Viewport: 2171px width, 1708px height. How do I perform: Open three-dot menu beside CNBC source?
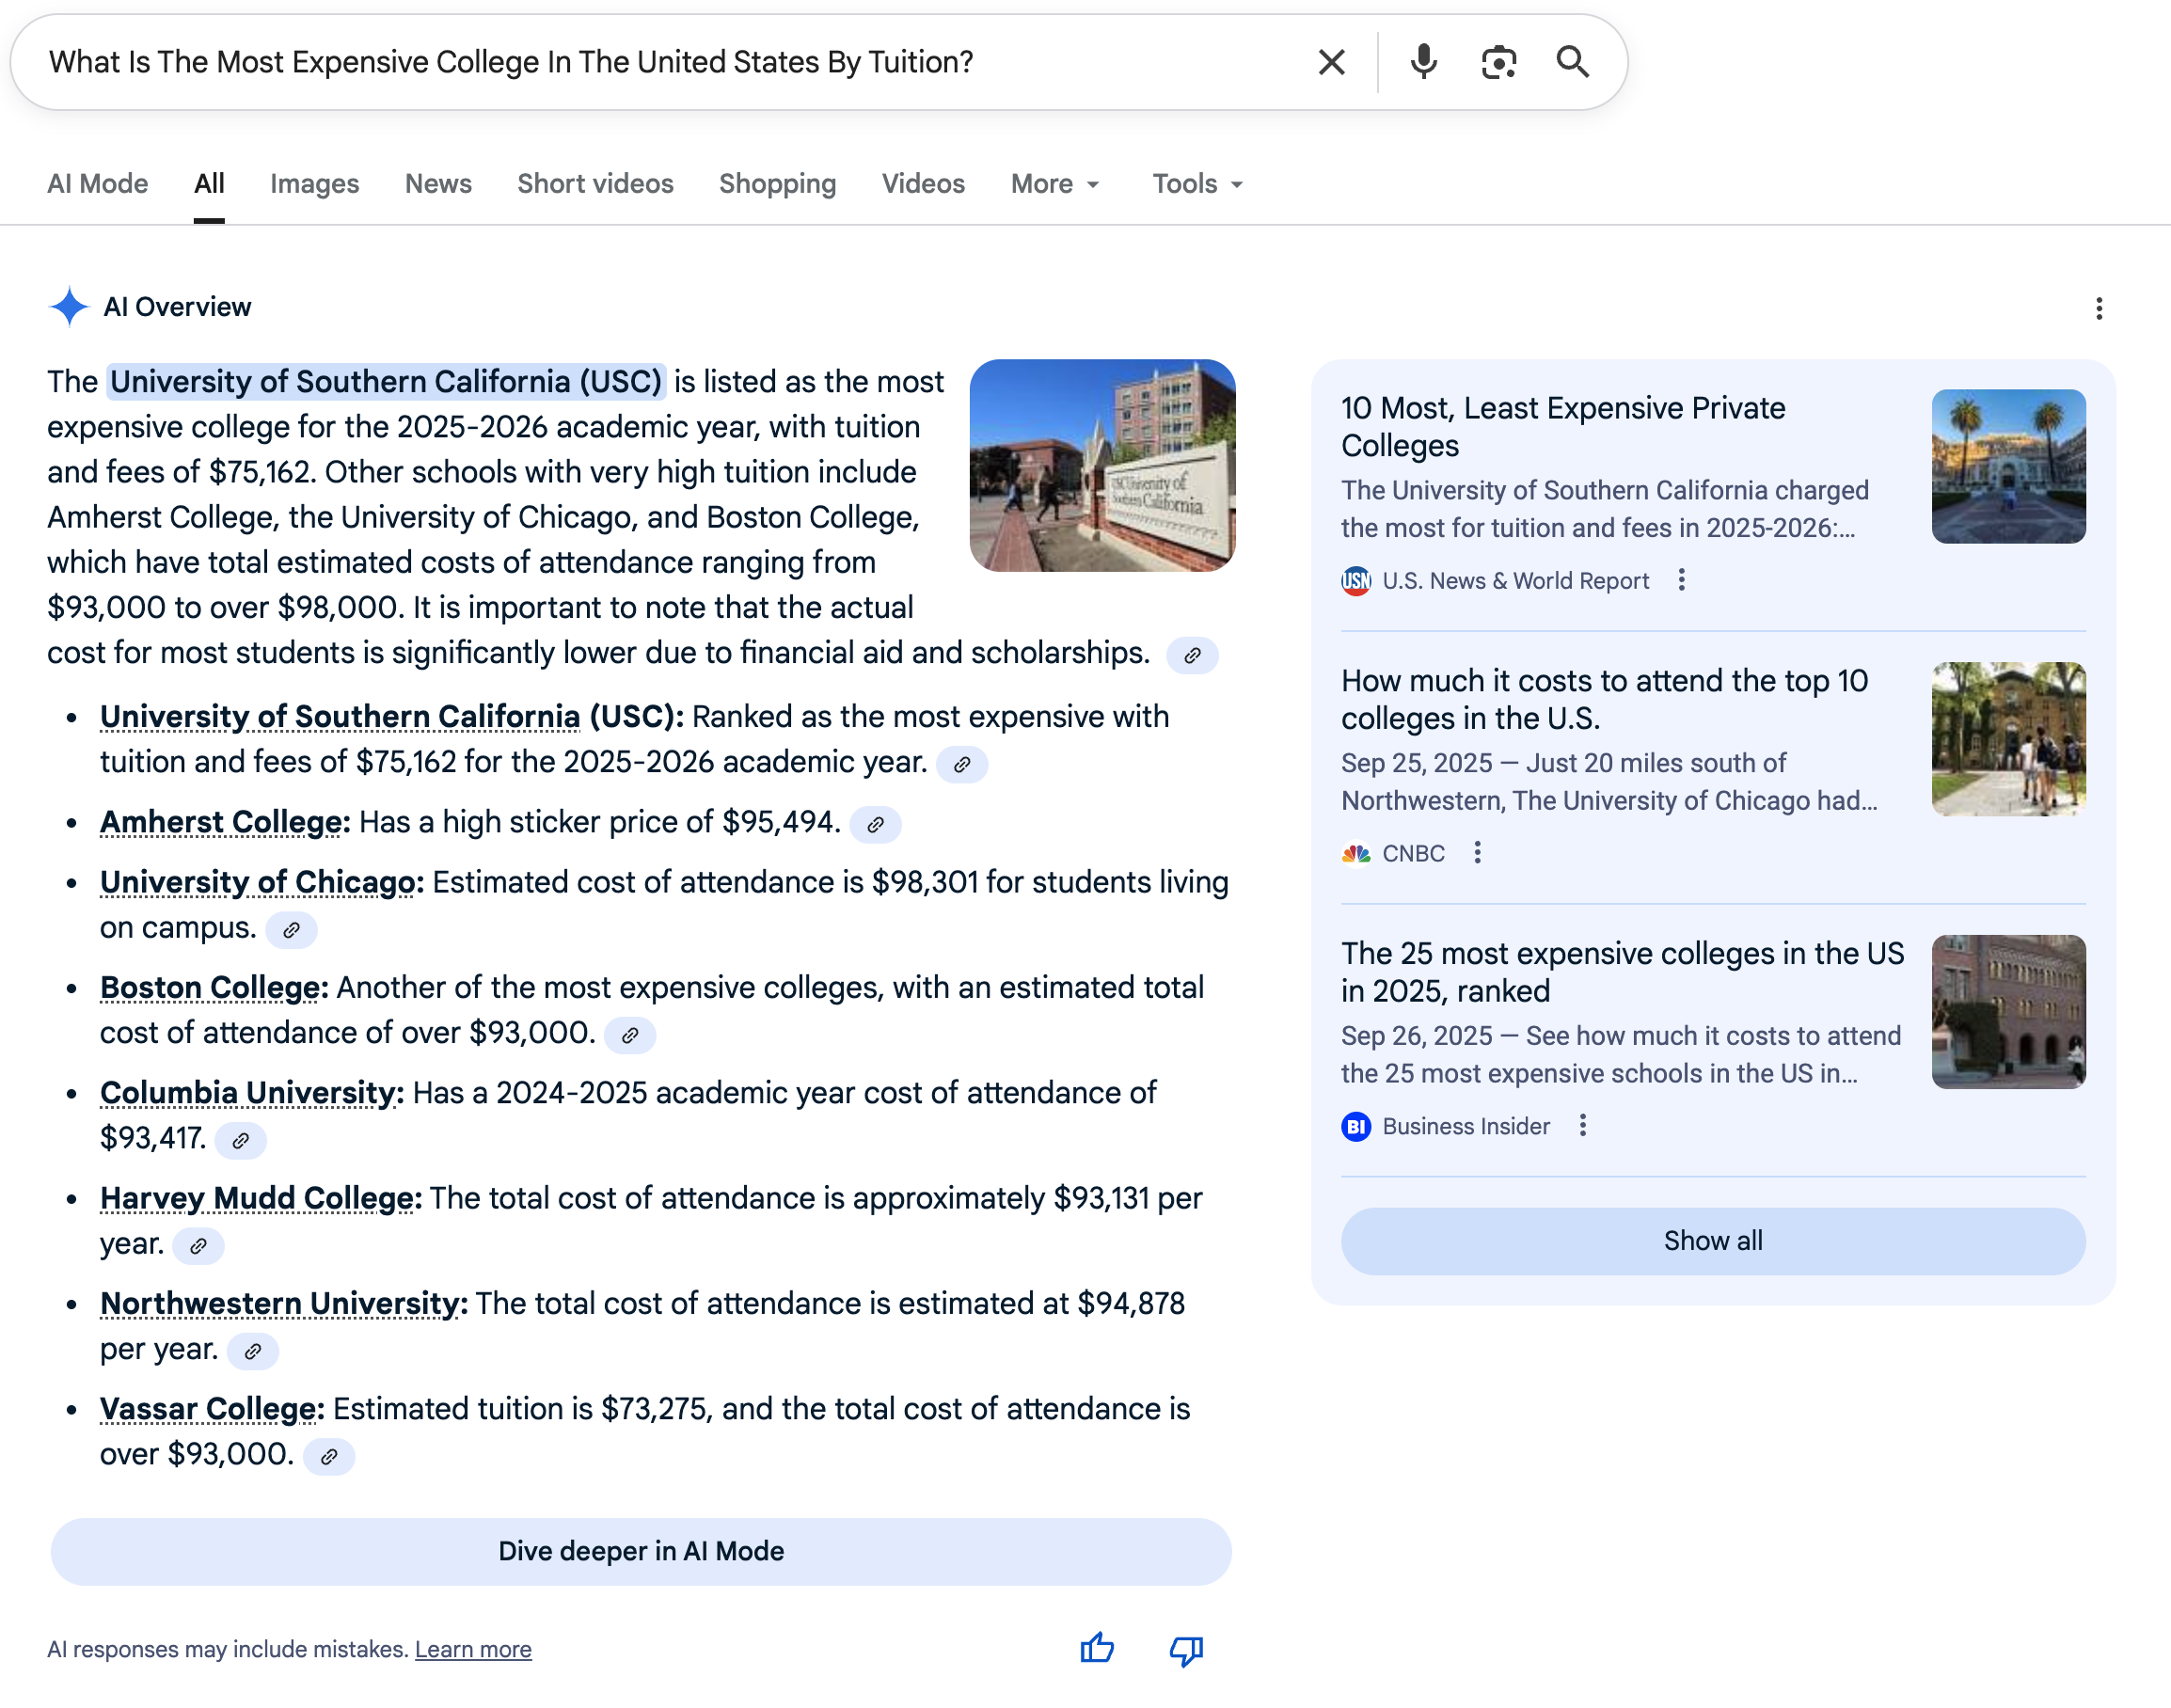[1477, 852]
